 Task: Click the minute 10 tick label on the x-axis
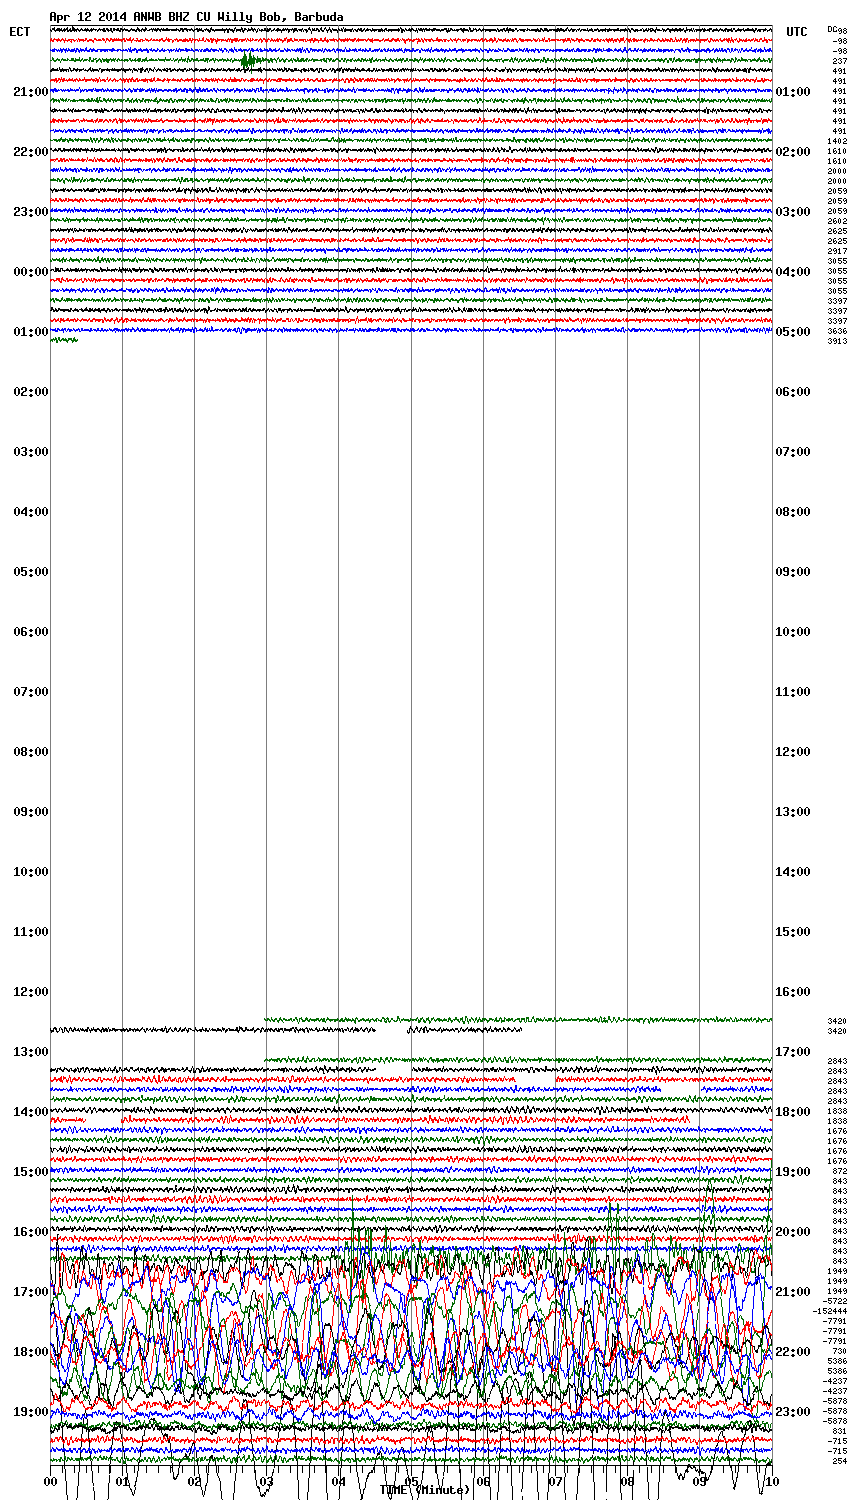pos(770,1480)
